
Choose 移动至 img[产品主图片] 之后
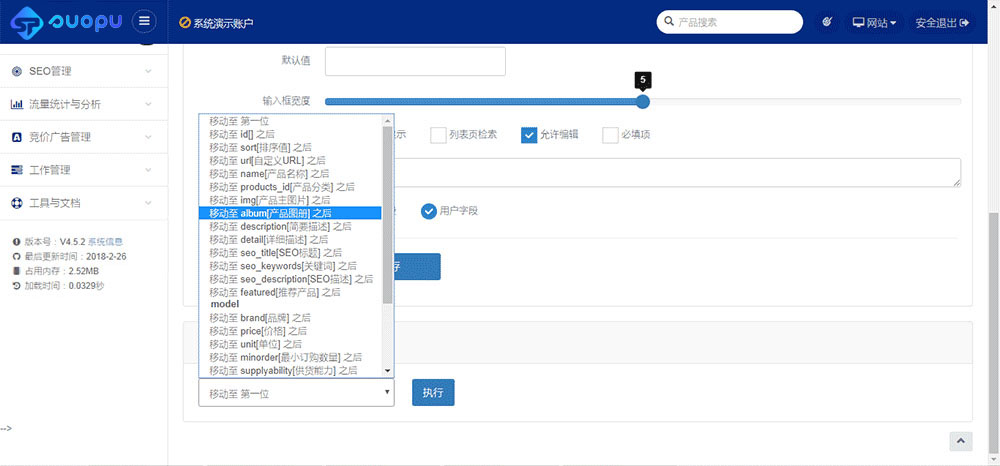coord(290,200)
